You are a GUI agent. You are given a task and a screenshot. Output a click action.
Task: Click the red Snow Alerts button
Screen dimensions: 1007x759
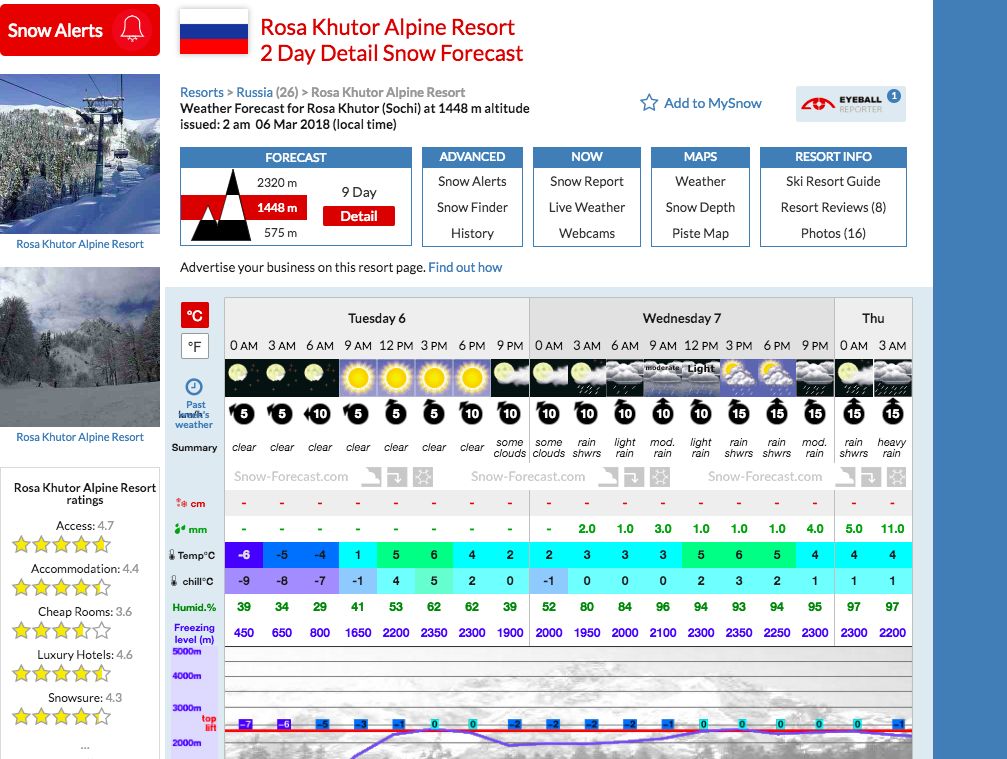(80, 30)
